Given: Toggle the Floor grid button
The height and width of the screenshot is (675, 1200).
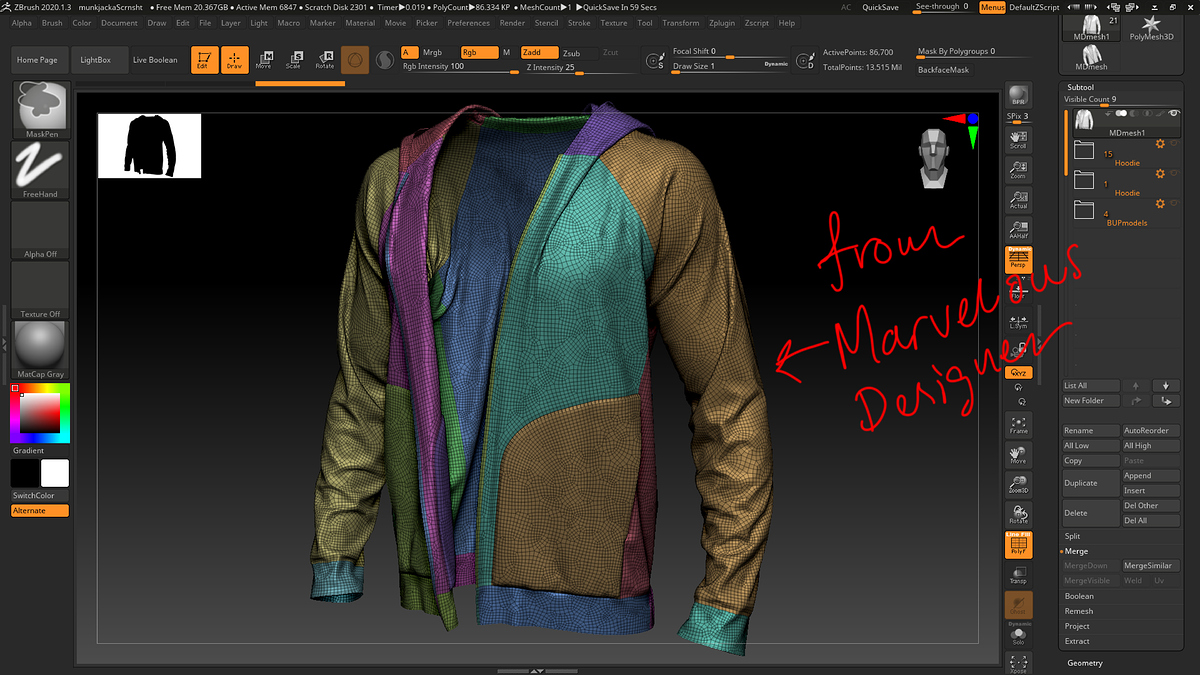Looking at the screenshot, I should click(x=1018, y=290).
